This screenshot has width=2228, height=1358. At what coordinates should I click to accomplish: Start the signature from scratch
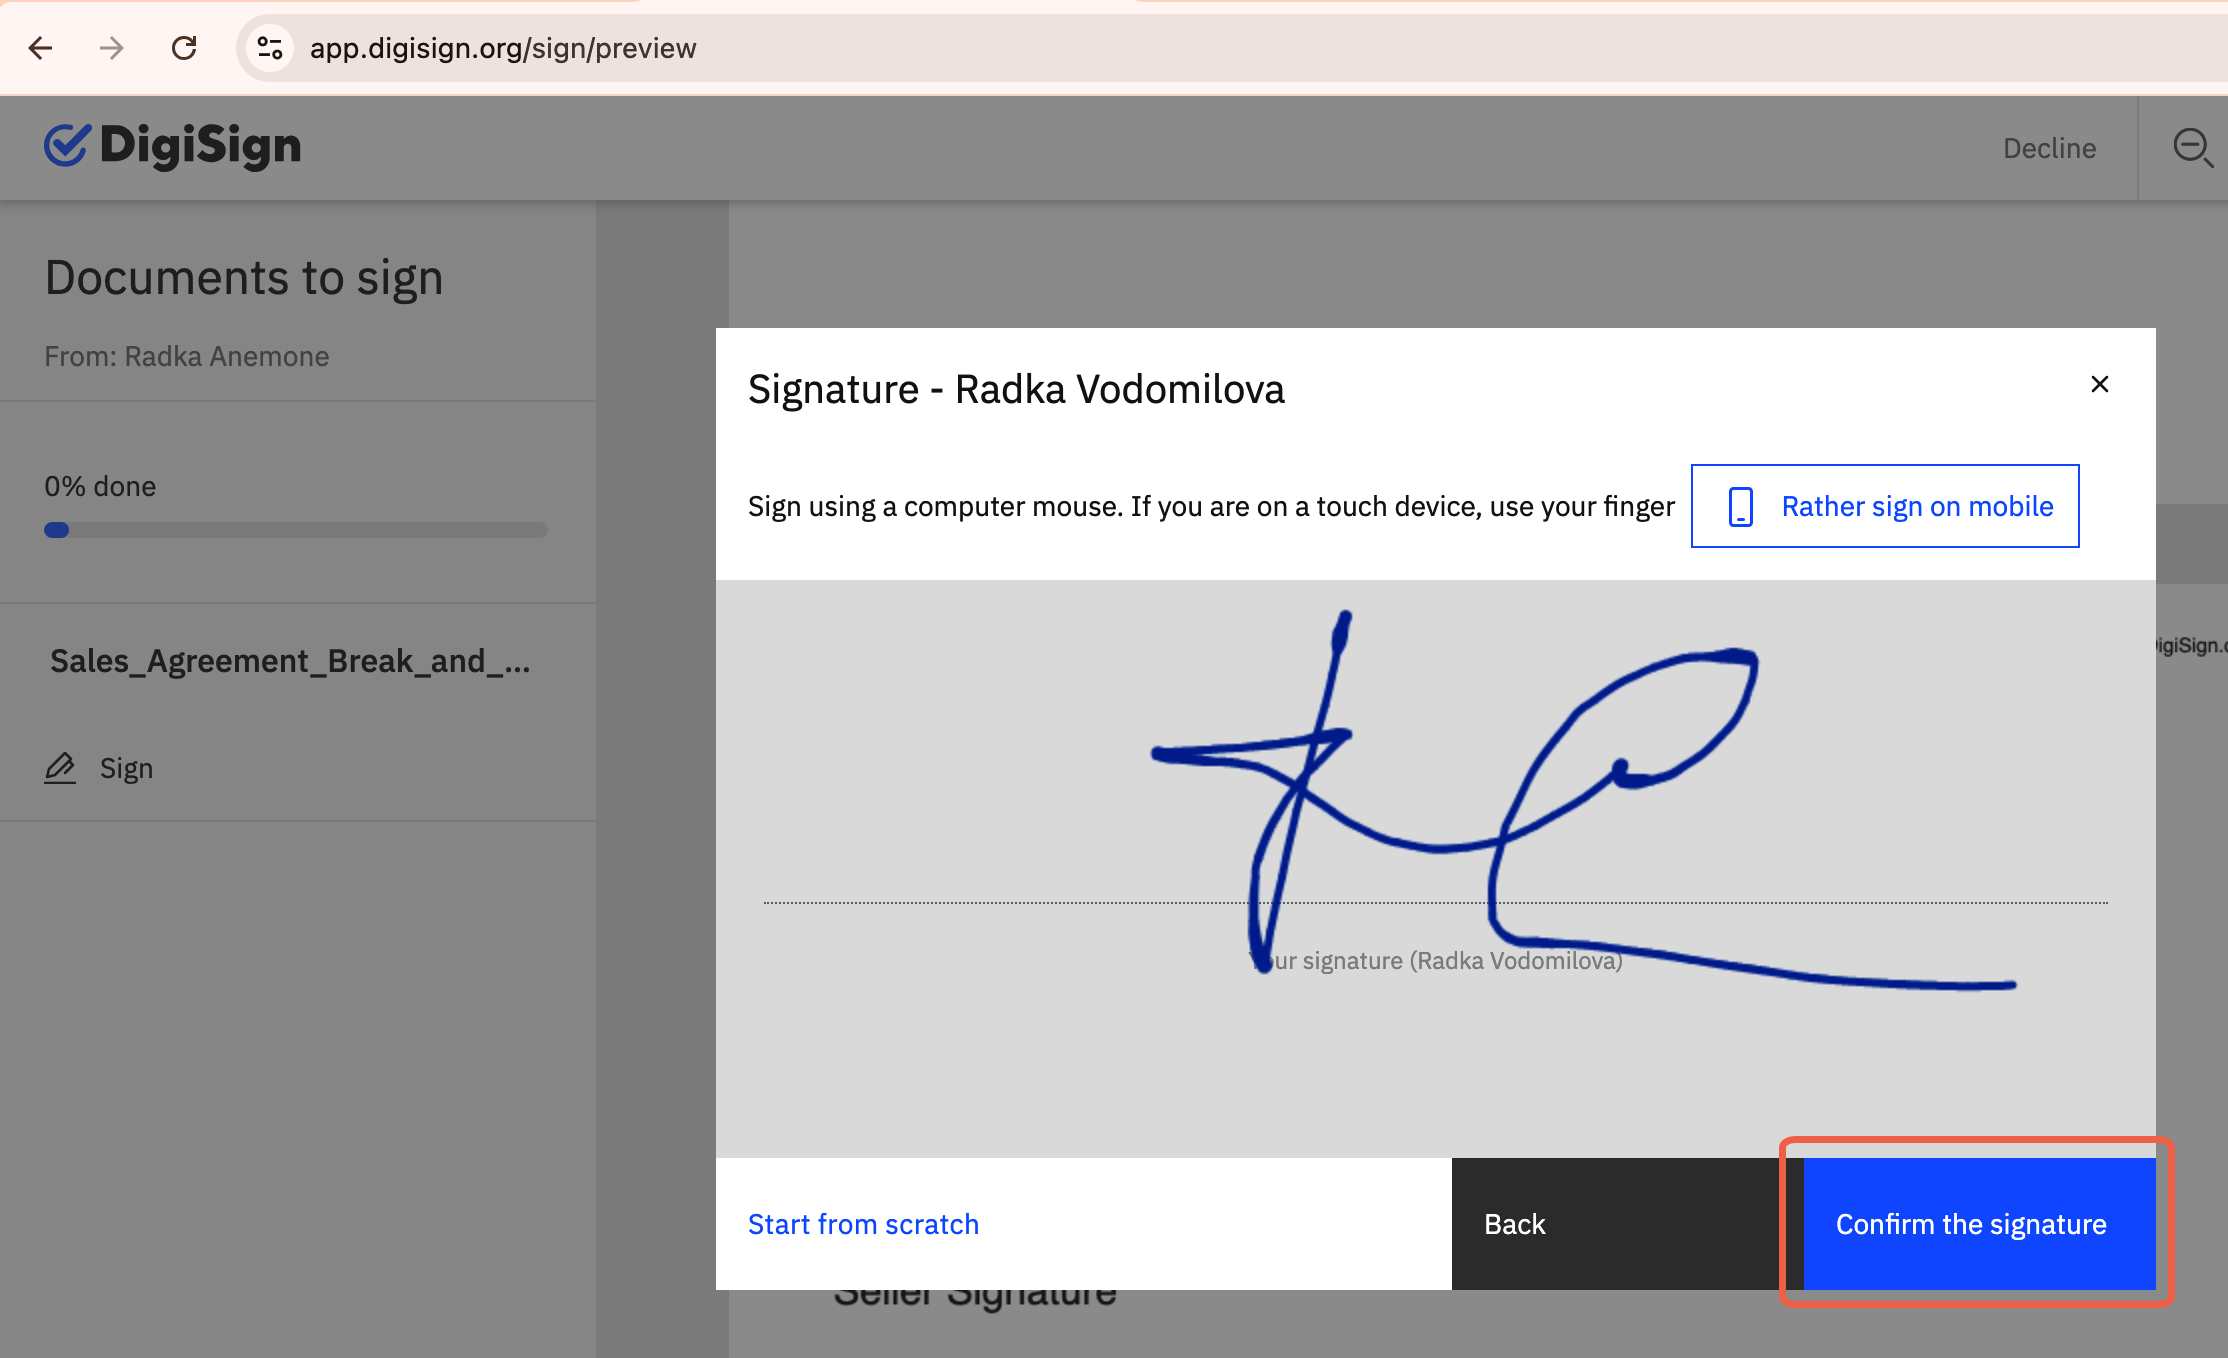tap(863, 1224)
